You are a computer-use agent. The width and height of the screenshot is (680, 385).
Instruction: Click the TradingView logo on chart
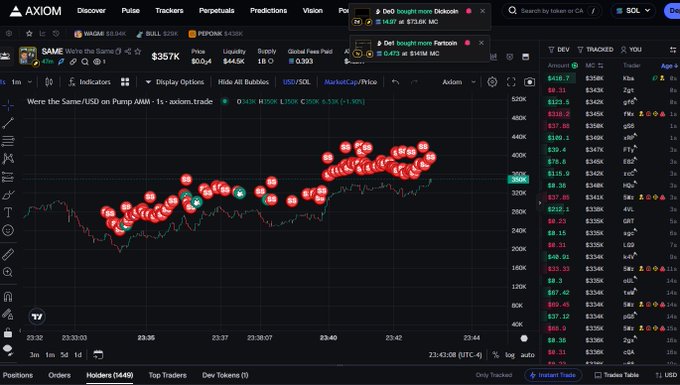point(37,316)
